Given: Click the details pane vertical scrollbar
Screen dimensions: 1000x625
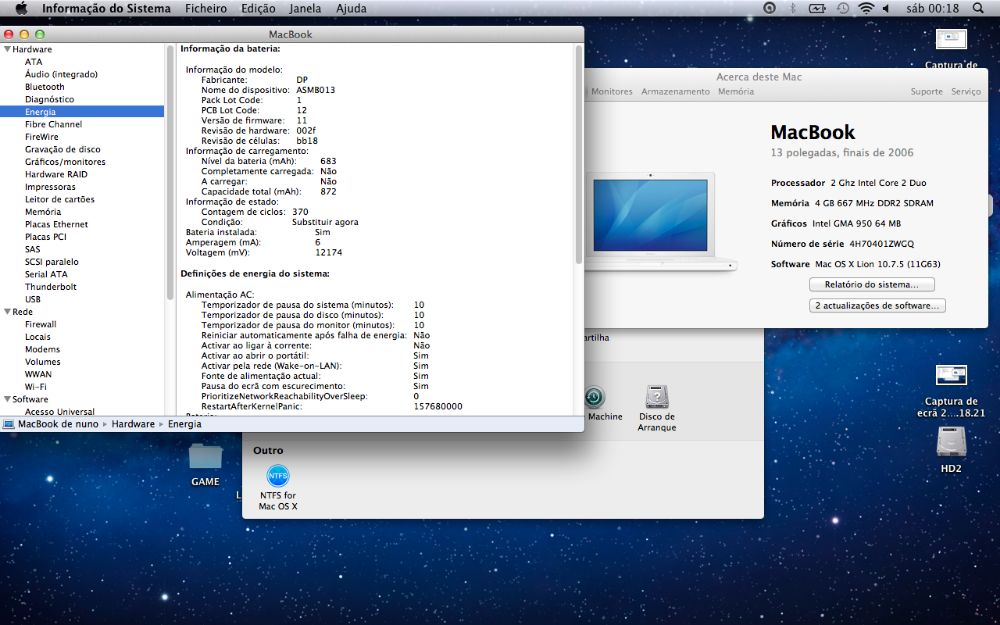Looking at the screenshot, I should (579, 154).
